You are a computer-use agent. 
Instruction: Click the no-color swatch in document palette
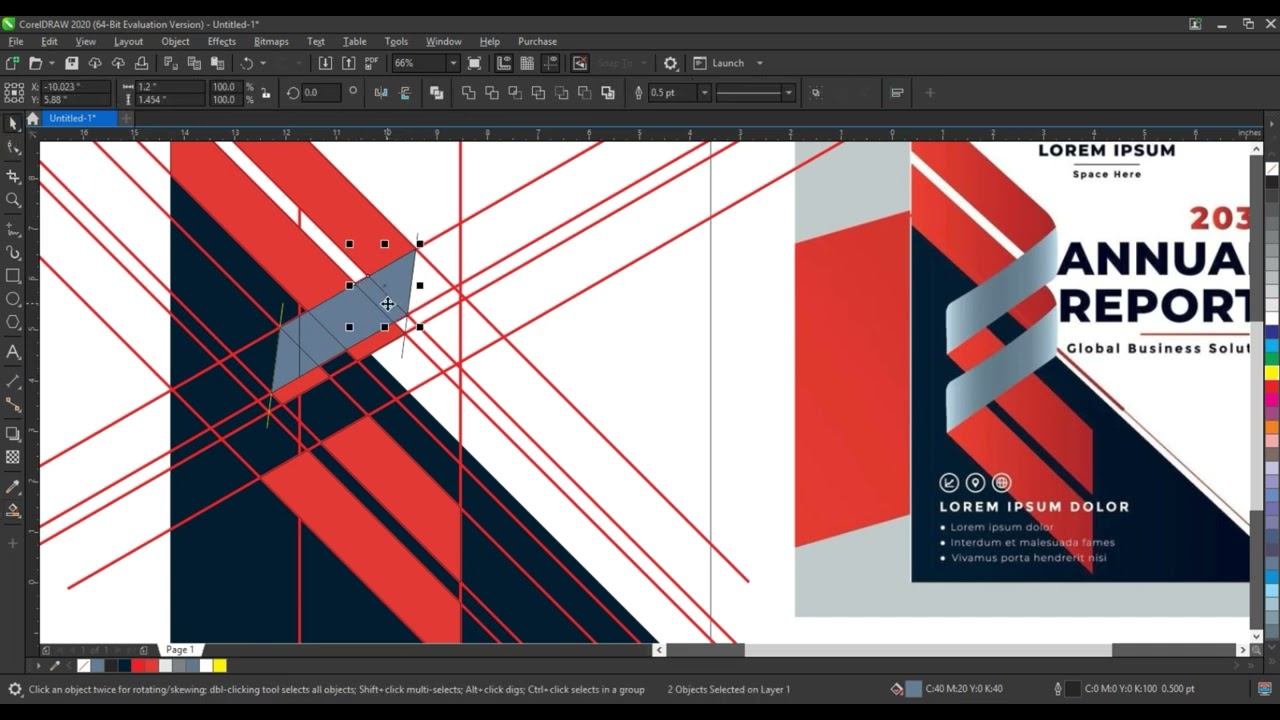[x=84, y=666]
